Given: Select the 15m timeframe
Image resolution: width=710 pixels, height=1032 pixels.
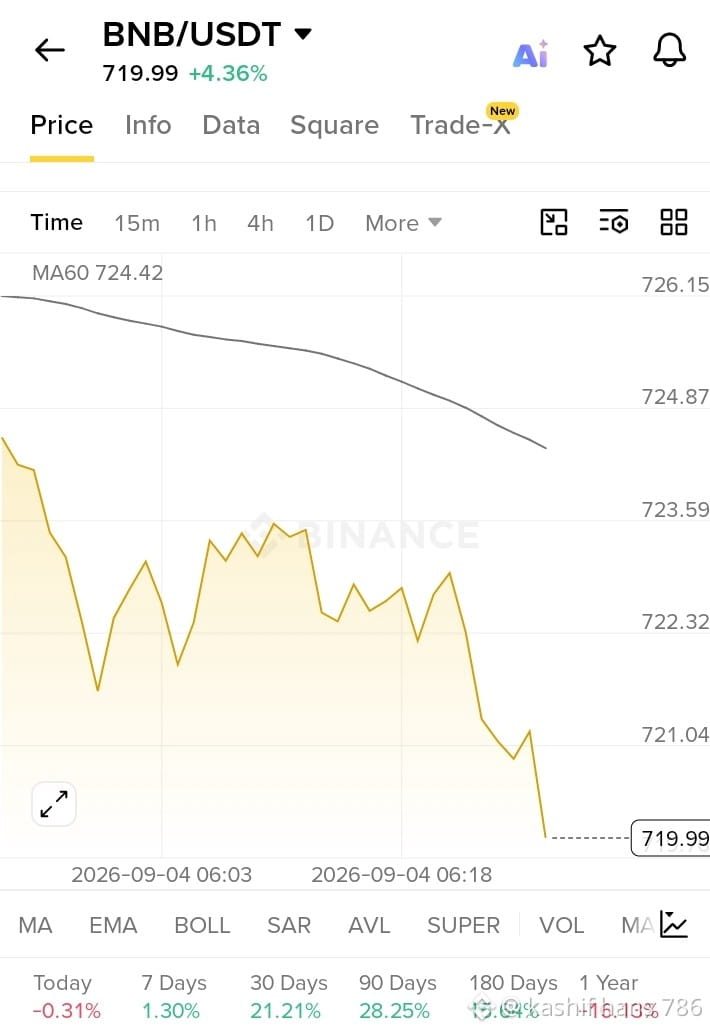Looking at the screenshot, I should [x=137, y=223].
